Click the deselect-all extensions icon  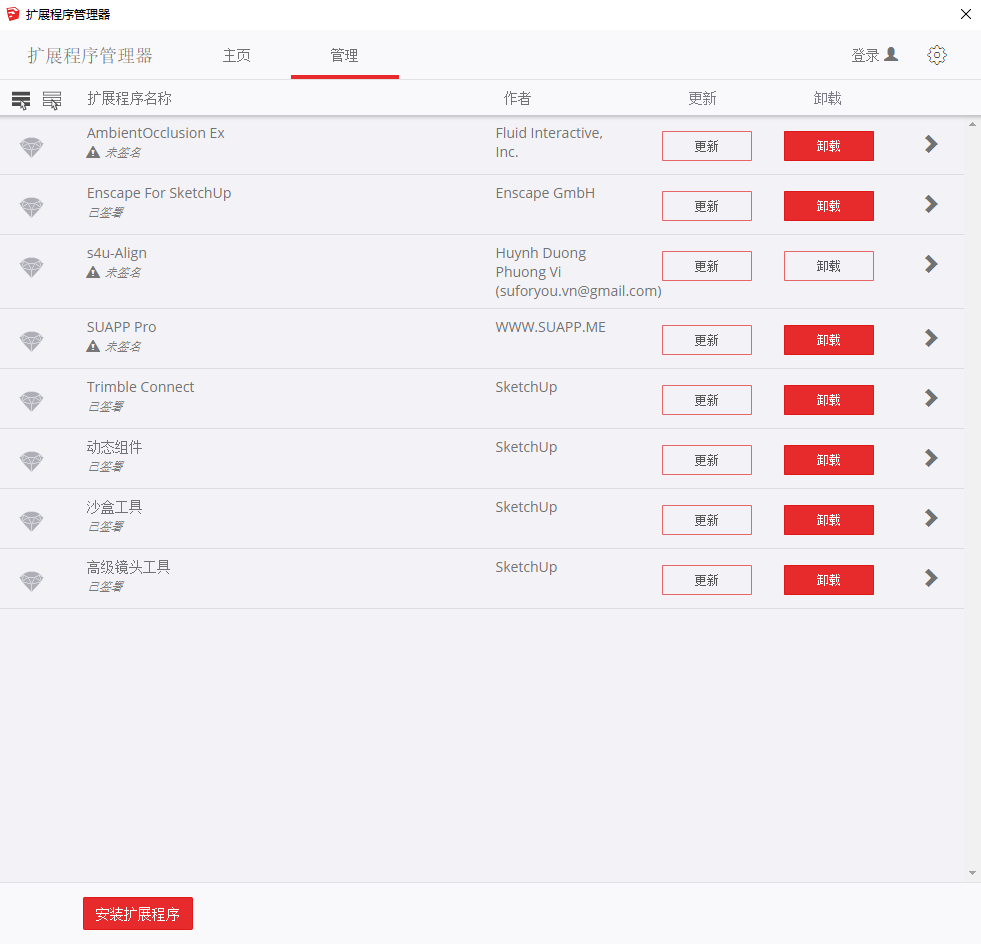coord(52,99)
